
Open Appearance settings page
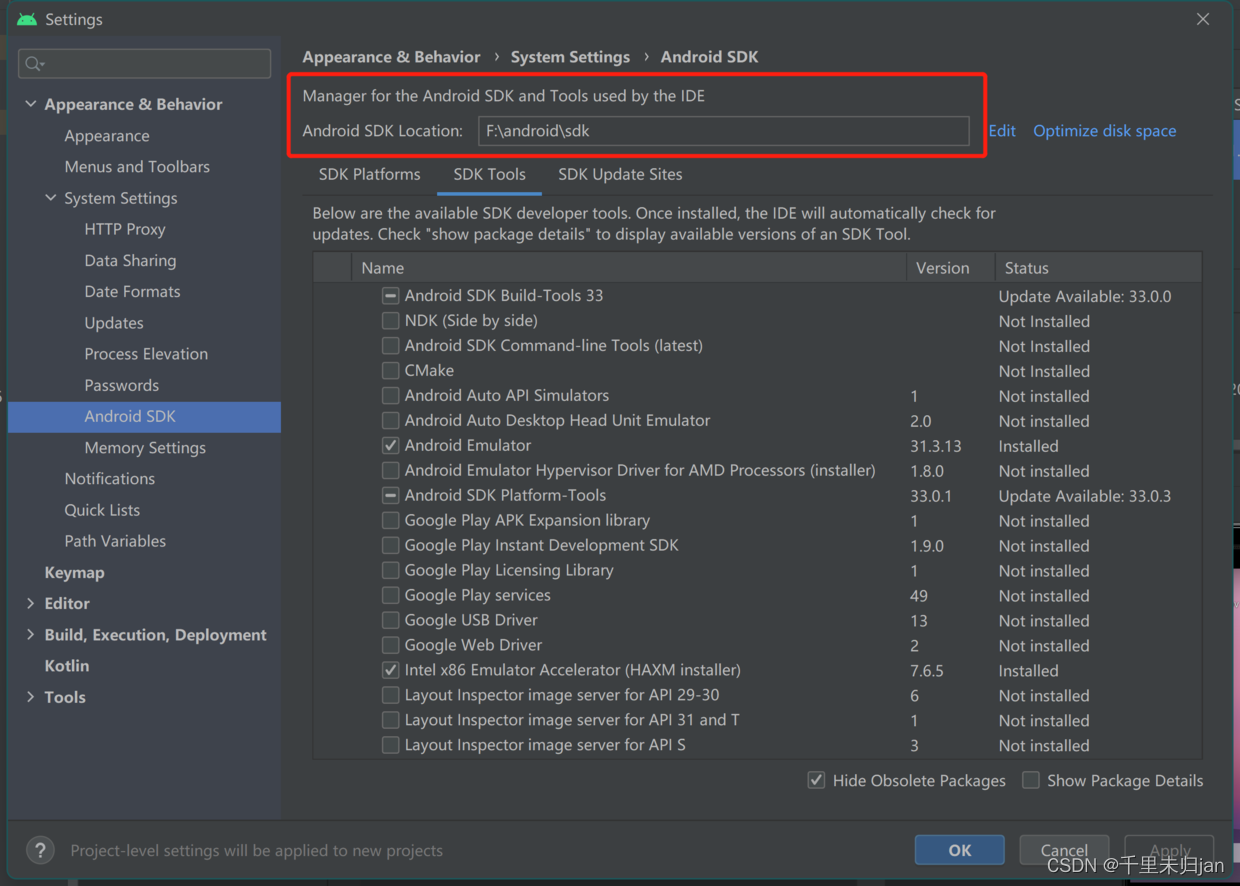tap(107, 136)
